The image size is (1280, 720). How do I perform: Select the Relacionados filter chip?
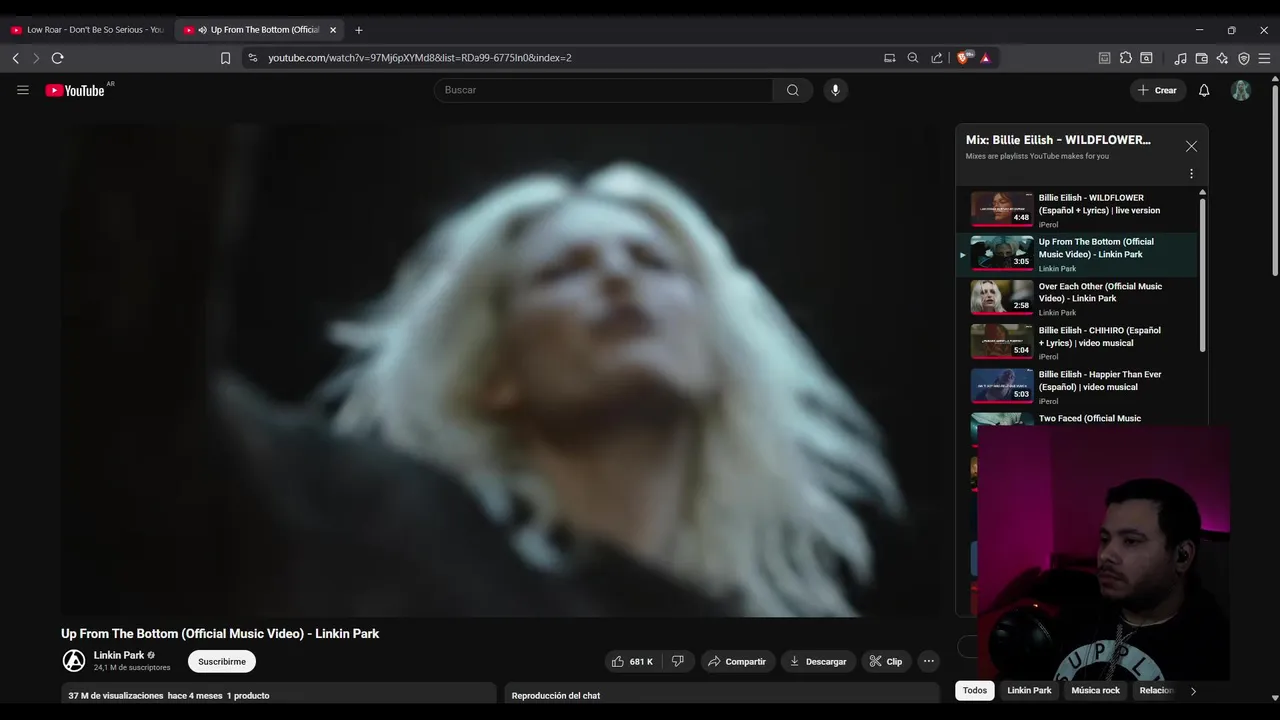tap(1156, 690)
